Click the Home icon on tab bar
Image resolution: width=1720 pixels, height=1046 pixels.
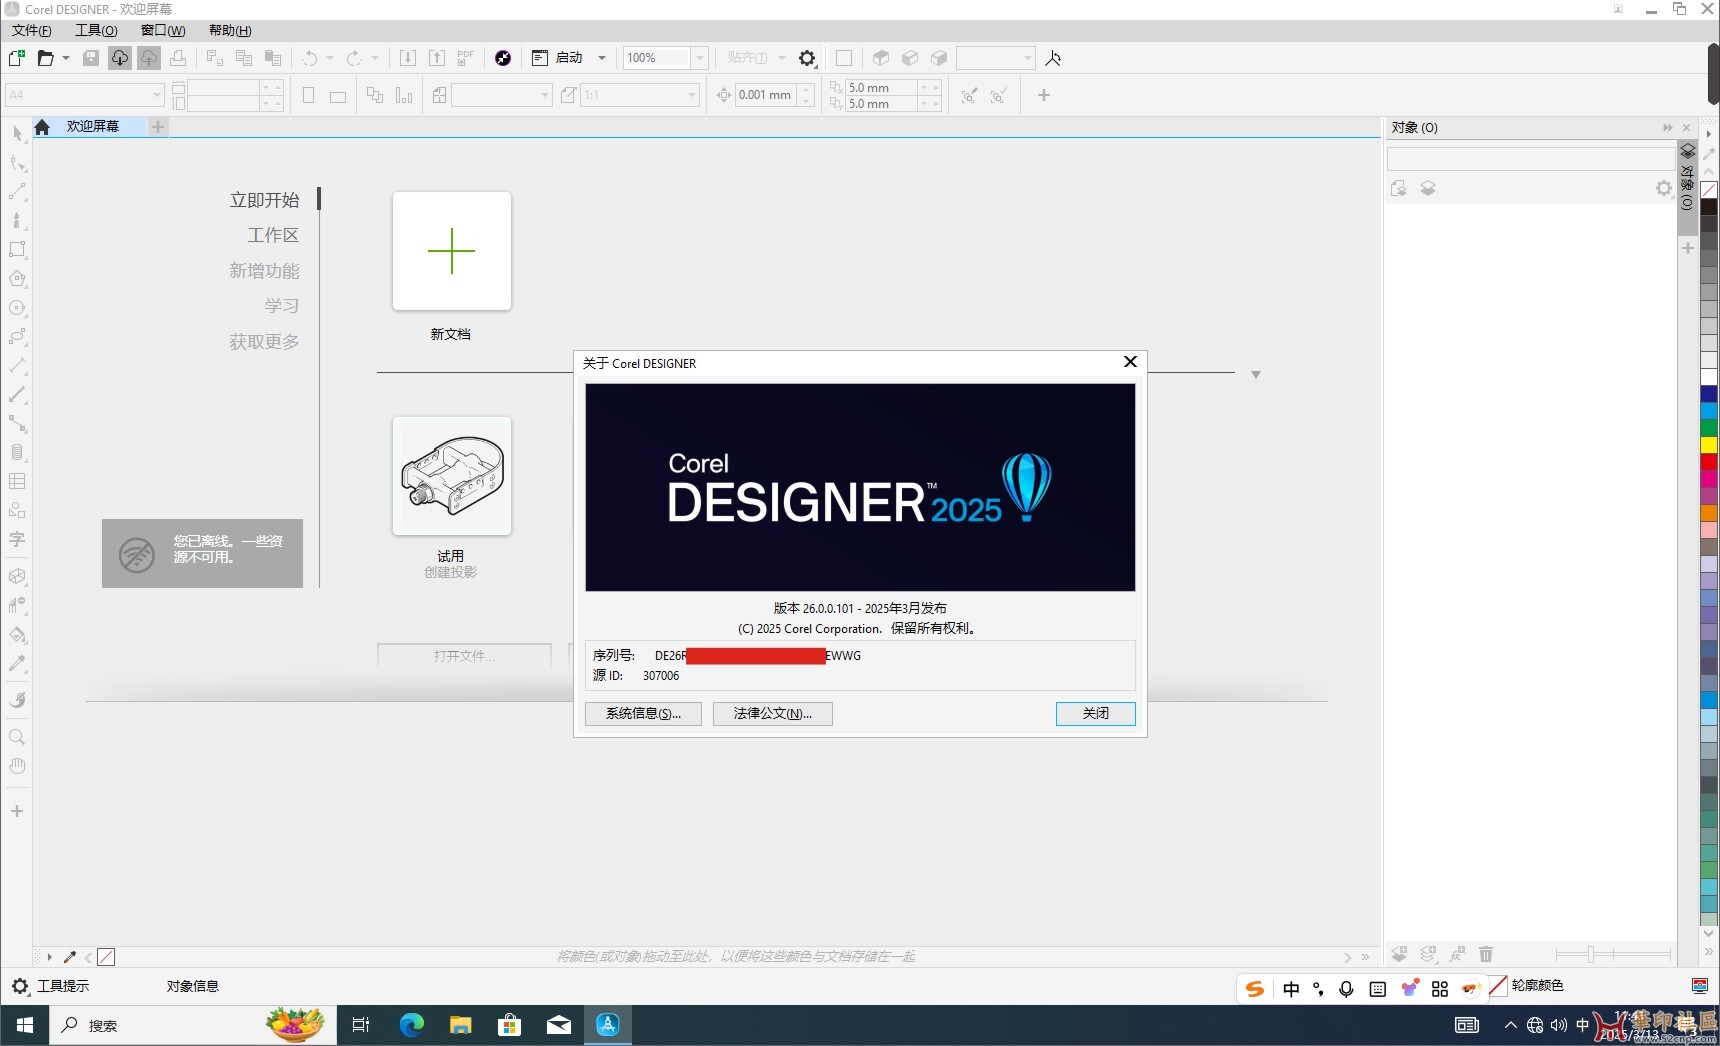tap(42, 127)
